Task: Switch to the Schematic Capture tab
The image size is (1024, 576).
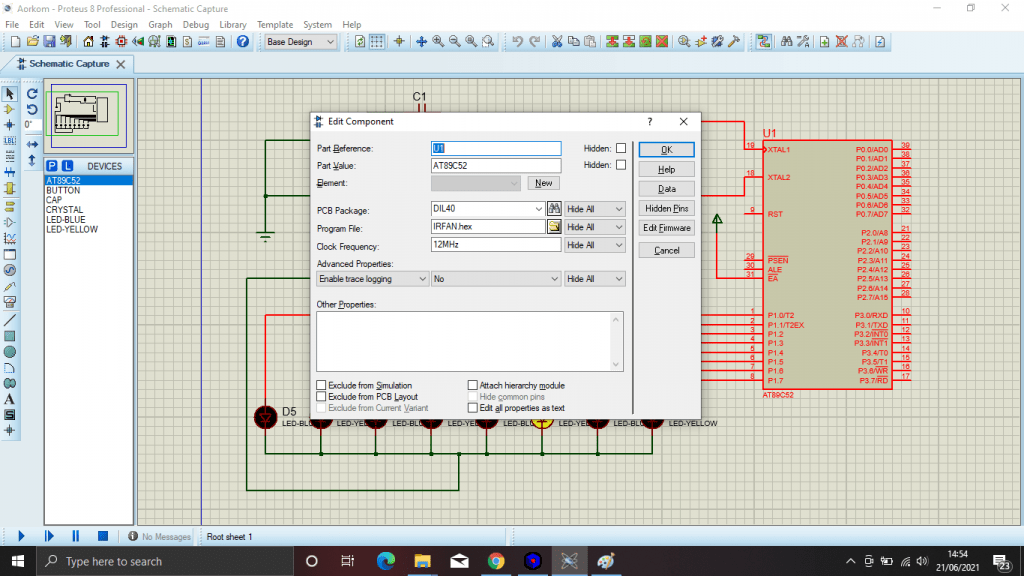Action: tap(69, 64)
